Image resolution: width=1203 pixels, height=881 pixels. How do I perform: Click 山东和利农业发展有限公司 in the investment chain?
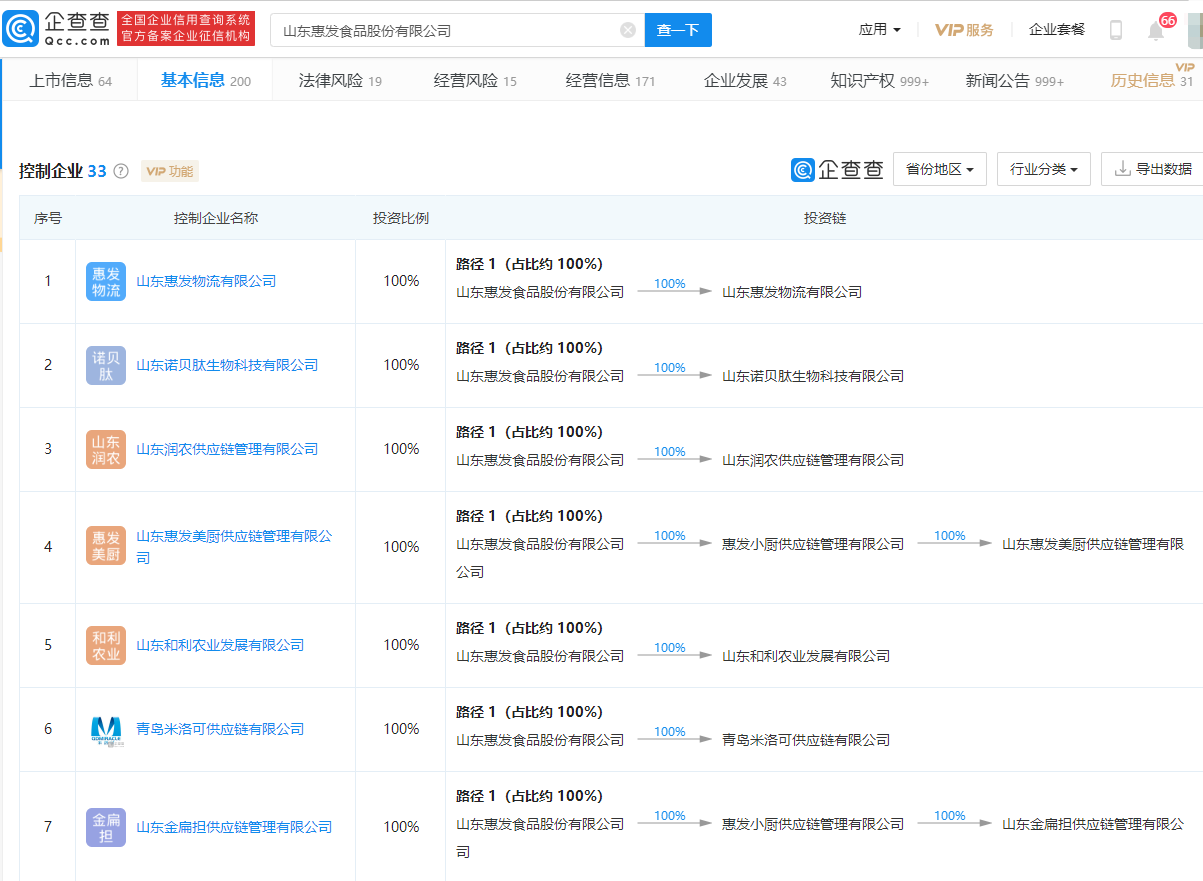806,656
